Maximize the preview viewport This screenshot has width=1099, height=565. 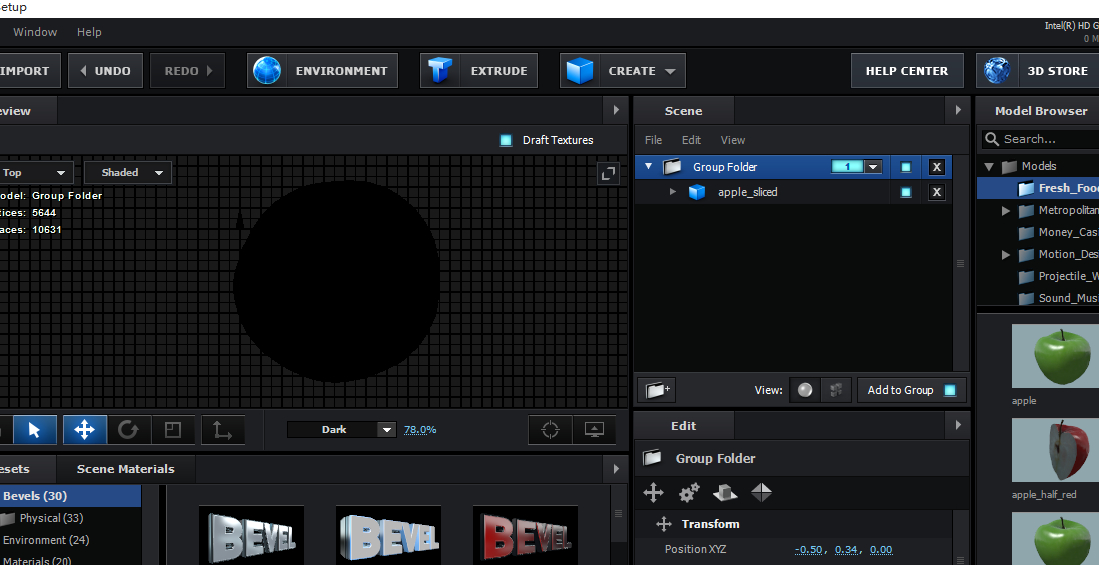click(608, 173)
